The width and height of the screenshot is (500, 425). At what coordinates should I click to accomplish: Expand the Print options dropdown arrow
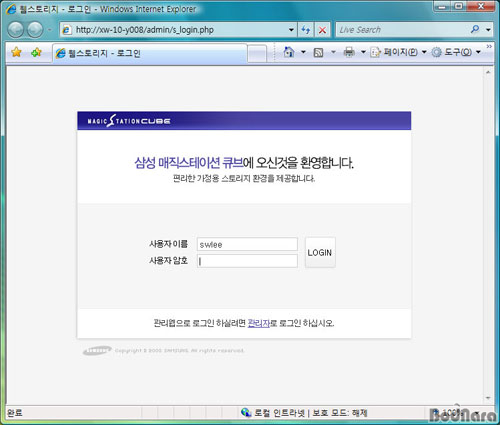(363, 52)
